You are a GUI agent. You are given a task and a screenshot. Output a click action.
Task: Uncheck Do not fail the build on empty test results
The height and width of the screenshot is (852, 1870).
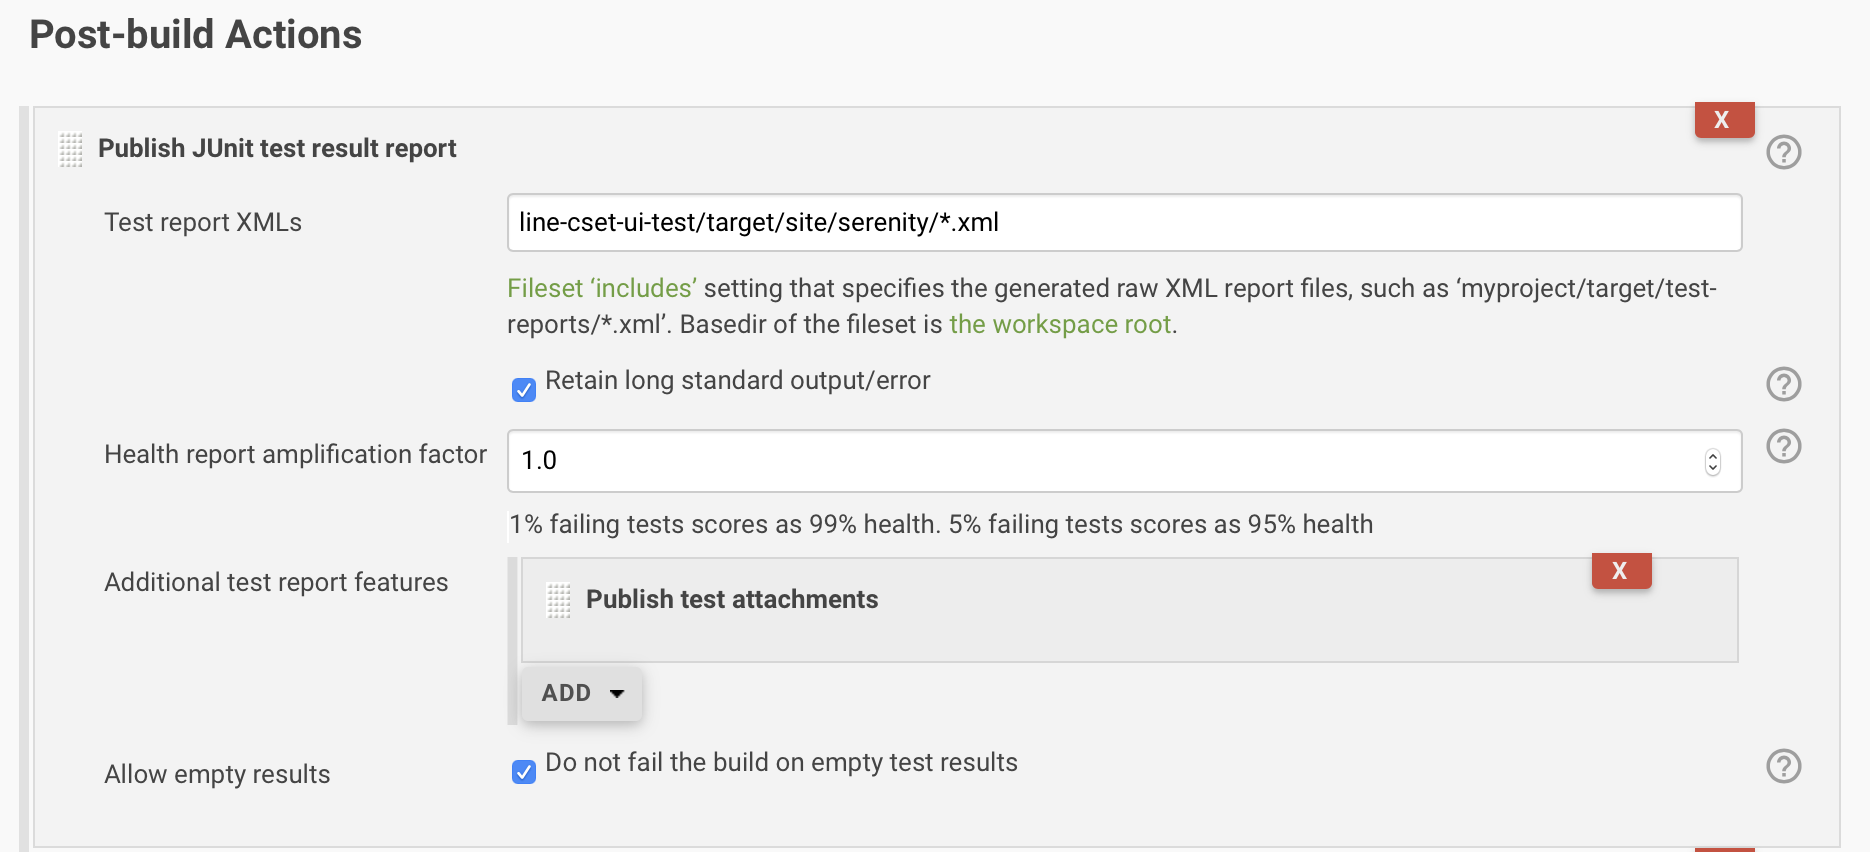pos(523,771)
